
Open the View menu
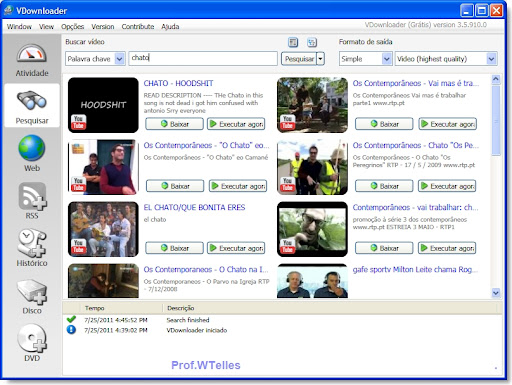click(46, 27)
